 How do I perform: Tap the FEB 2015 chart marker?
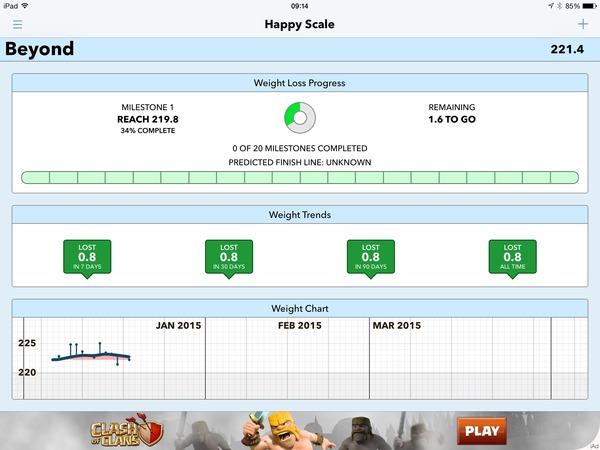point(299,326)
